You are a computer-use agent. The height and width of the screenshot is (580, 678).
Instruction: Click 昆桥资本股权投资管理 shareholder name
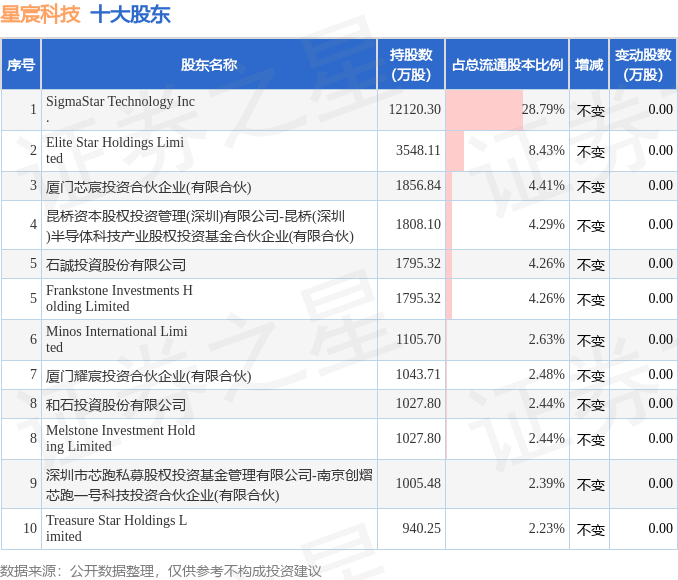point(200,225)
